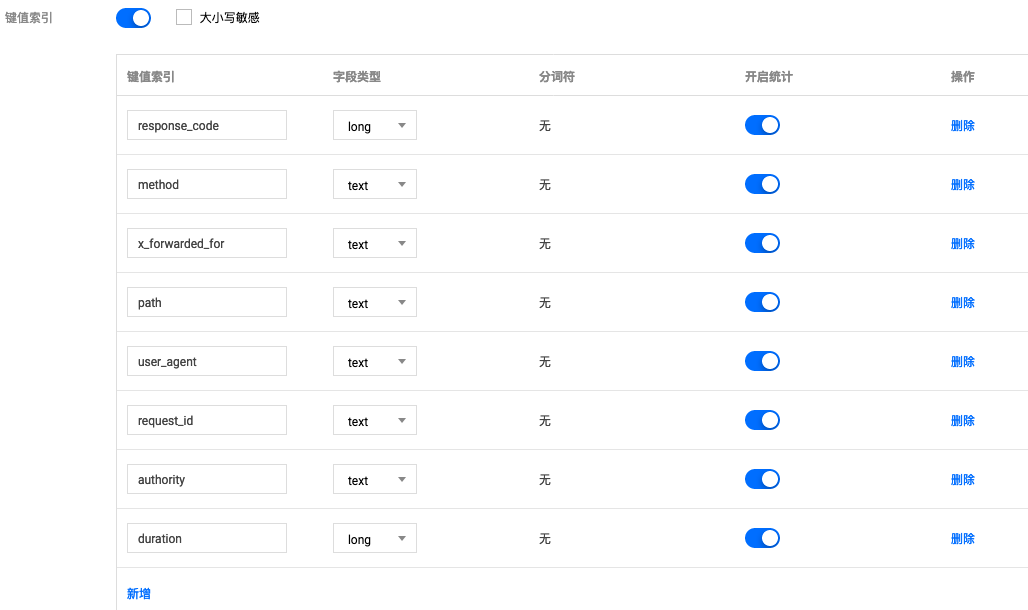Viewport: 1028px width, 610px height.
Task: Expand user_agent field type dropdown
Action: click(375, 361)
